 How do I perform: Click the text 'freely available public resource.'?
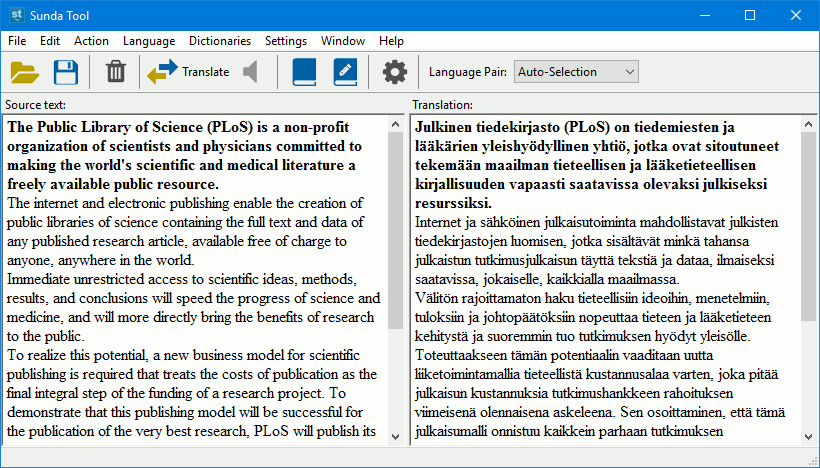click(113, 184)
